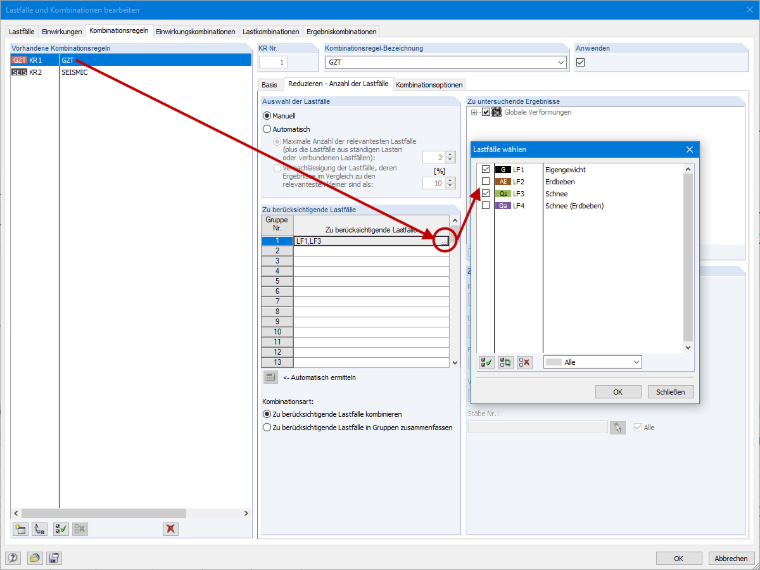Click the black G color tag of LF1
Image resolution: width=760 pixels, height=570 pixels.
point(503,170)
